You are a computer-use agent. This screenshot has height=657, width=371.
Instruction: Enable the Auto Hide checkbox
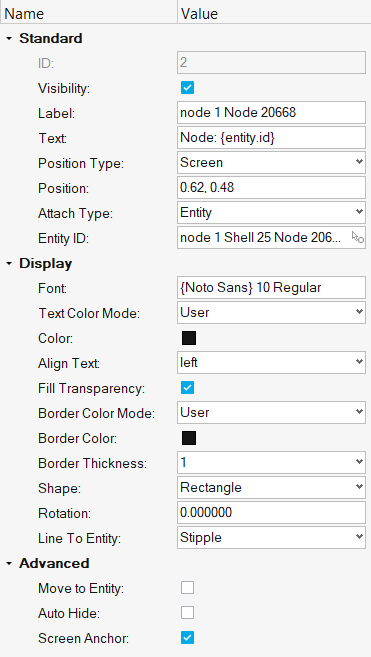coord(187,613)
